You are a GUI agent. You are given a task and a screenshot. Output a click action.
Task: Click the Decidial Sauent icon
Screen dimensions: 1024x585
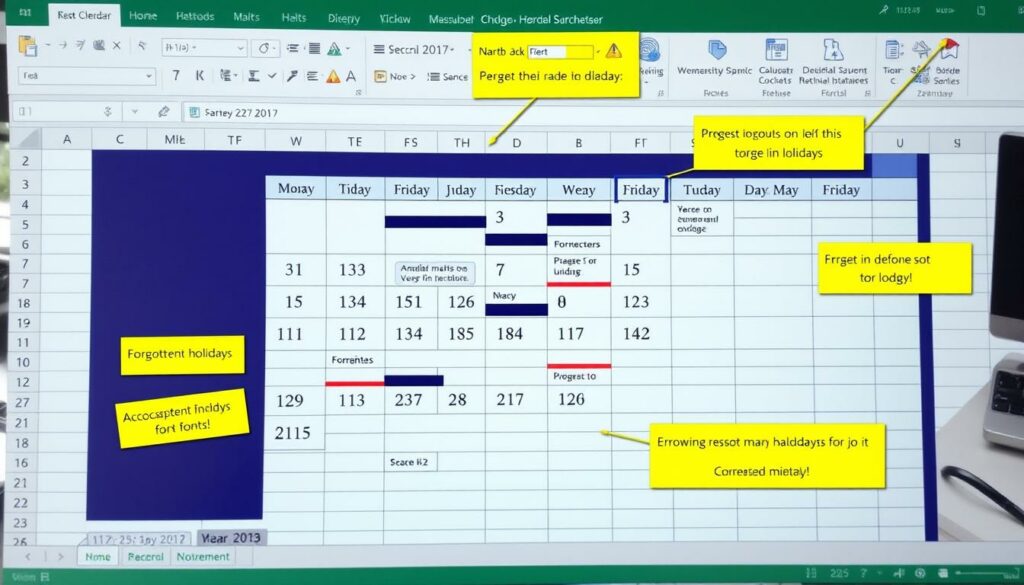point(833,50)
